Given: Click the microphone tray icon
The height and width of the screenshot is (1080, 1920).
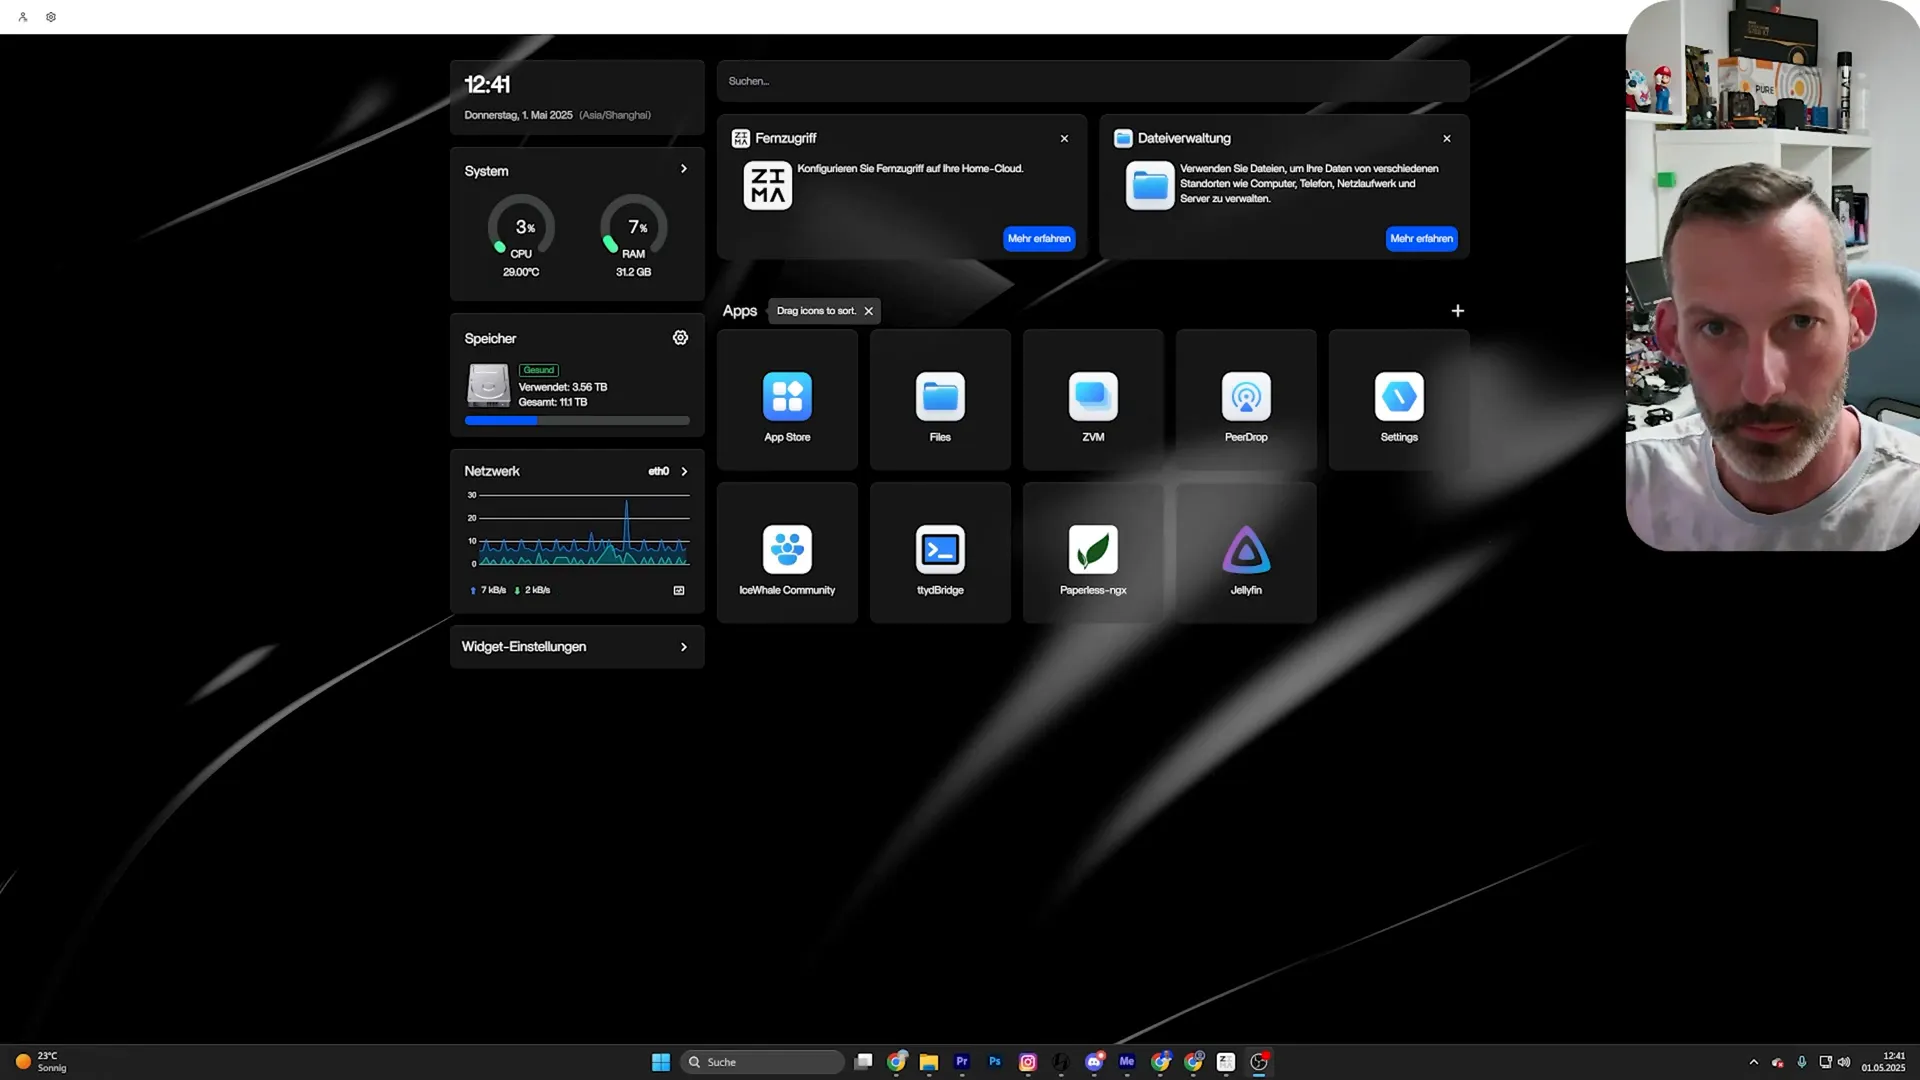Looking at the screenshot, I should (x=1802, y=1062).
